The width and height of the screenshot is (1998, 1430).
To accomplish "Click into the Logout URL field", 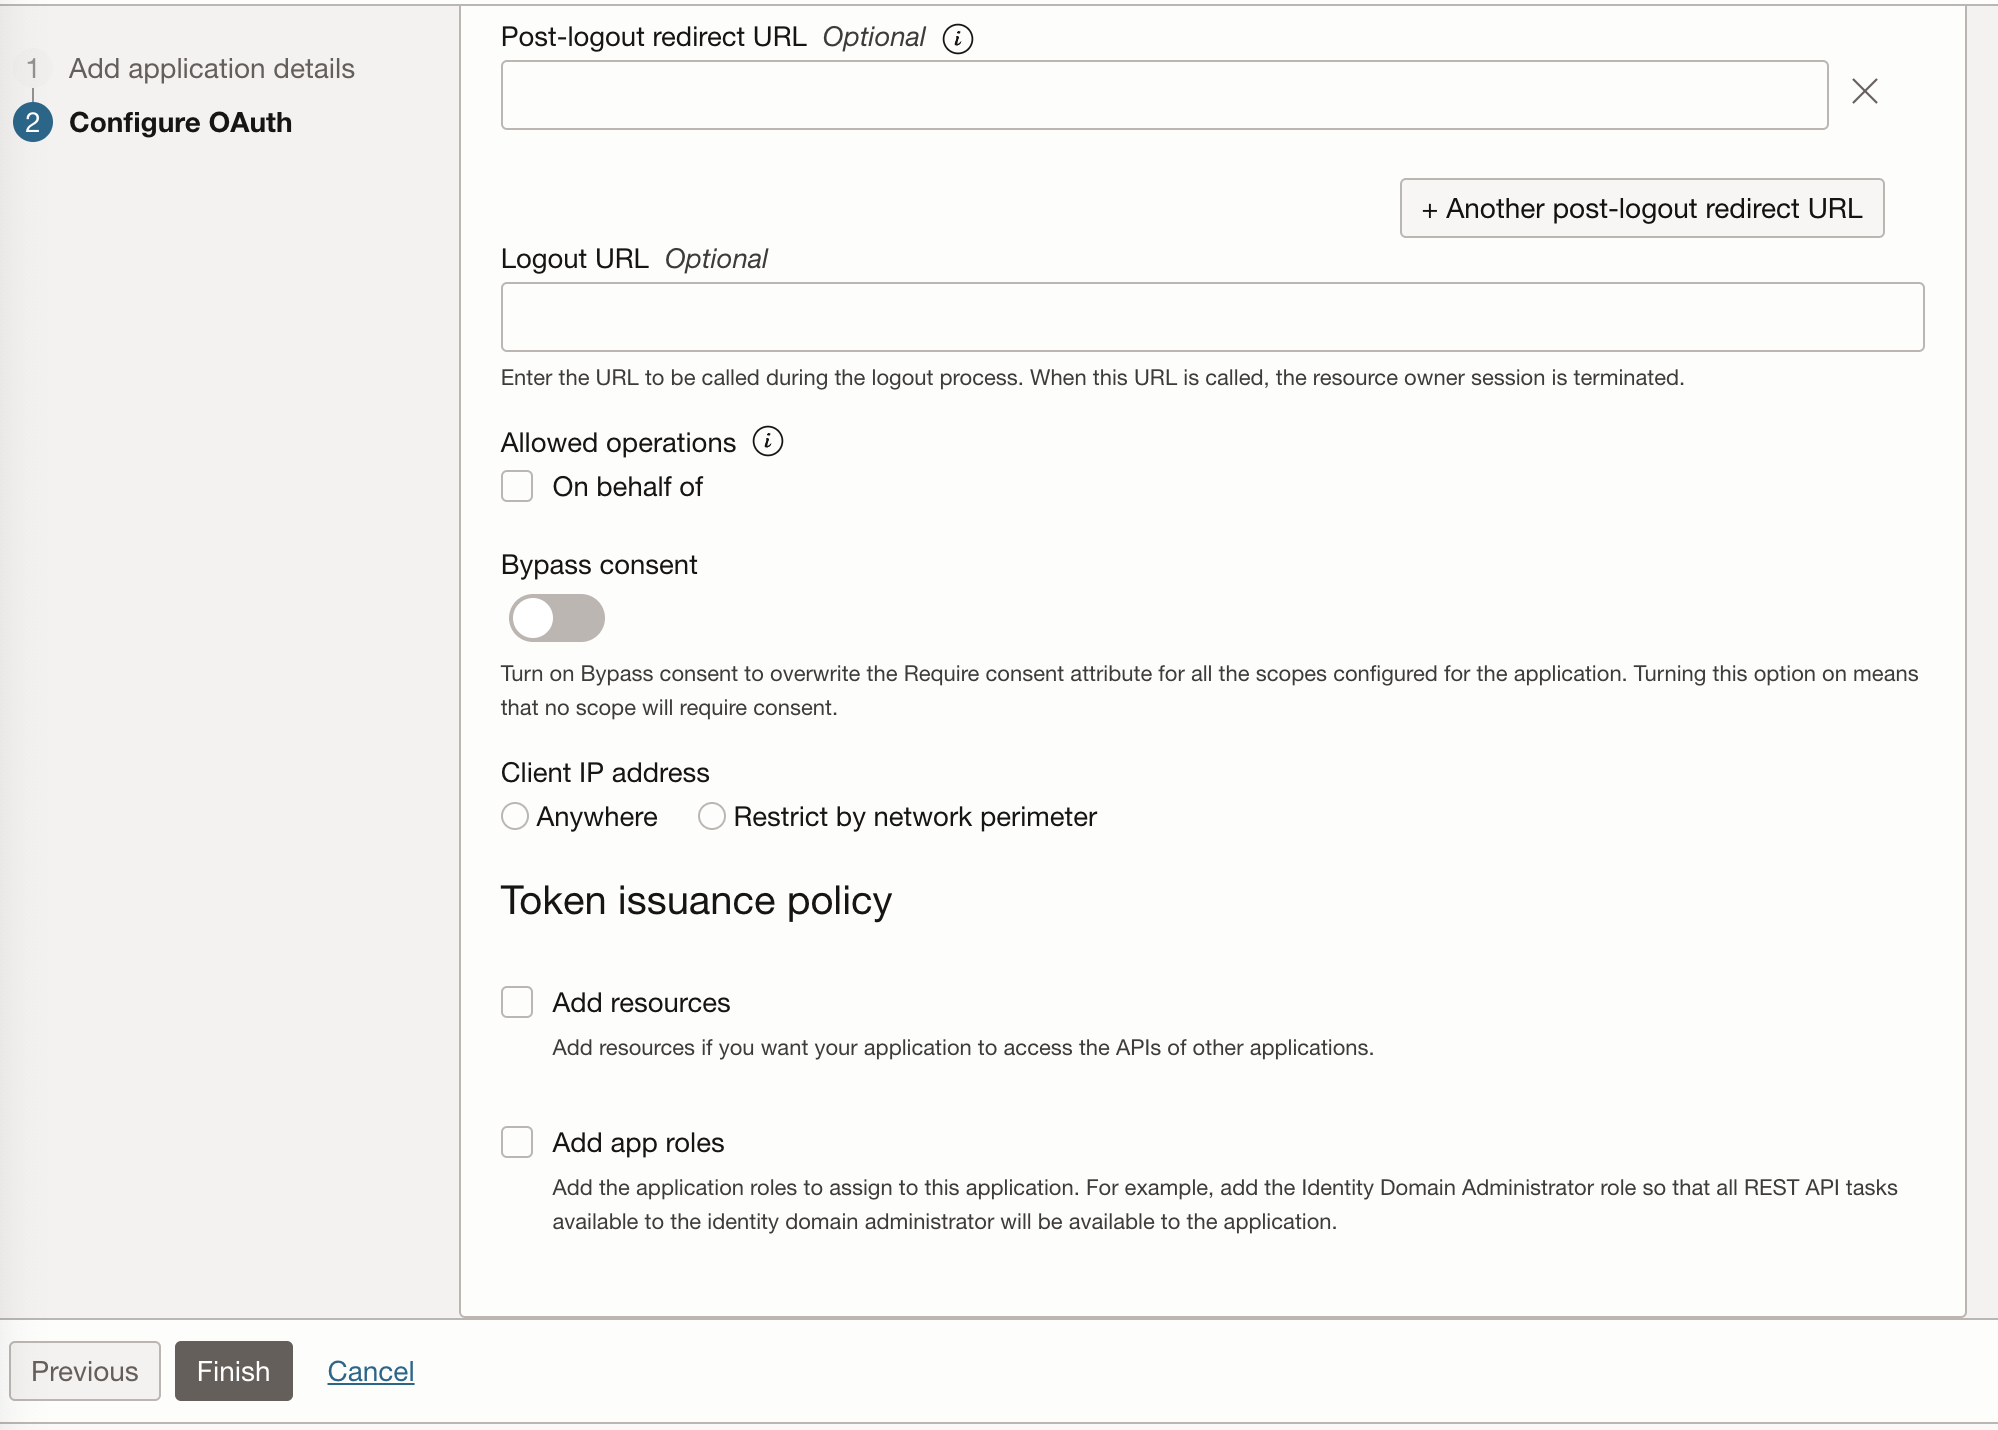I will (x=1212, y=317).
